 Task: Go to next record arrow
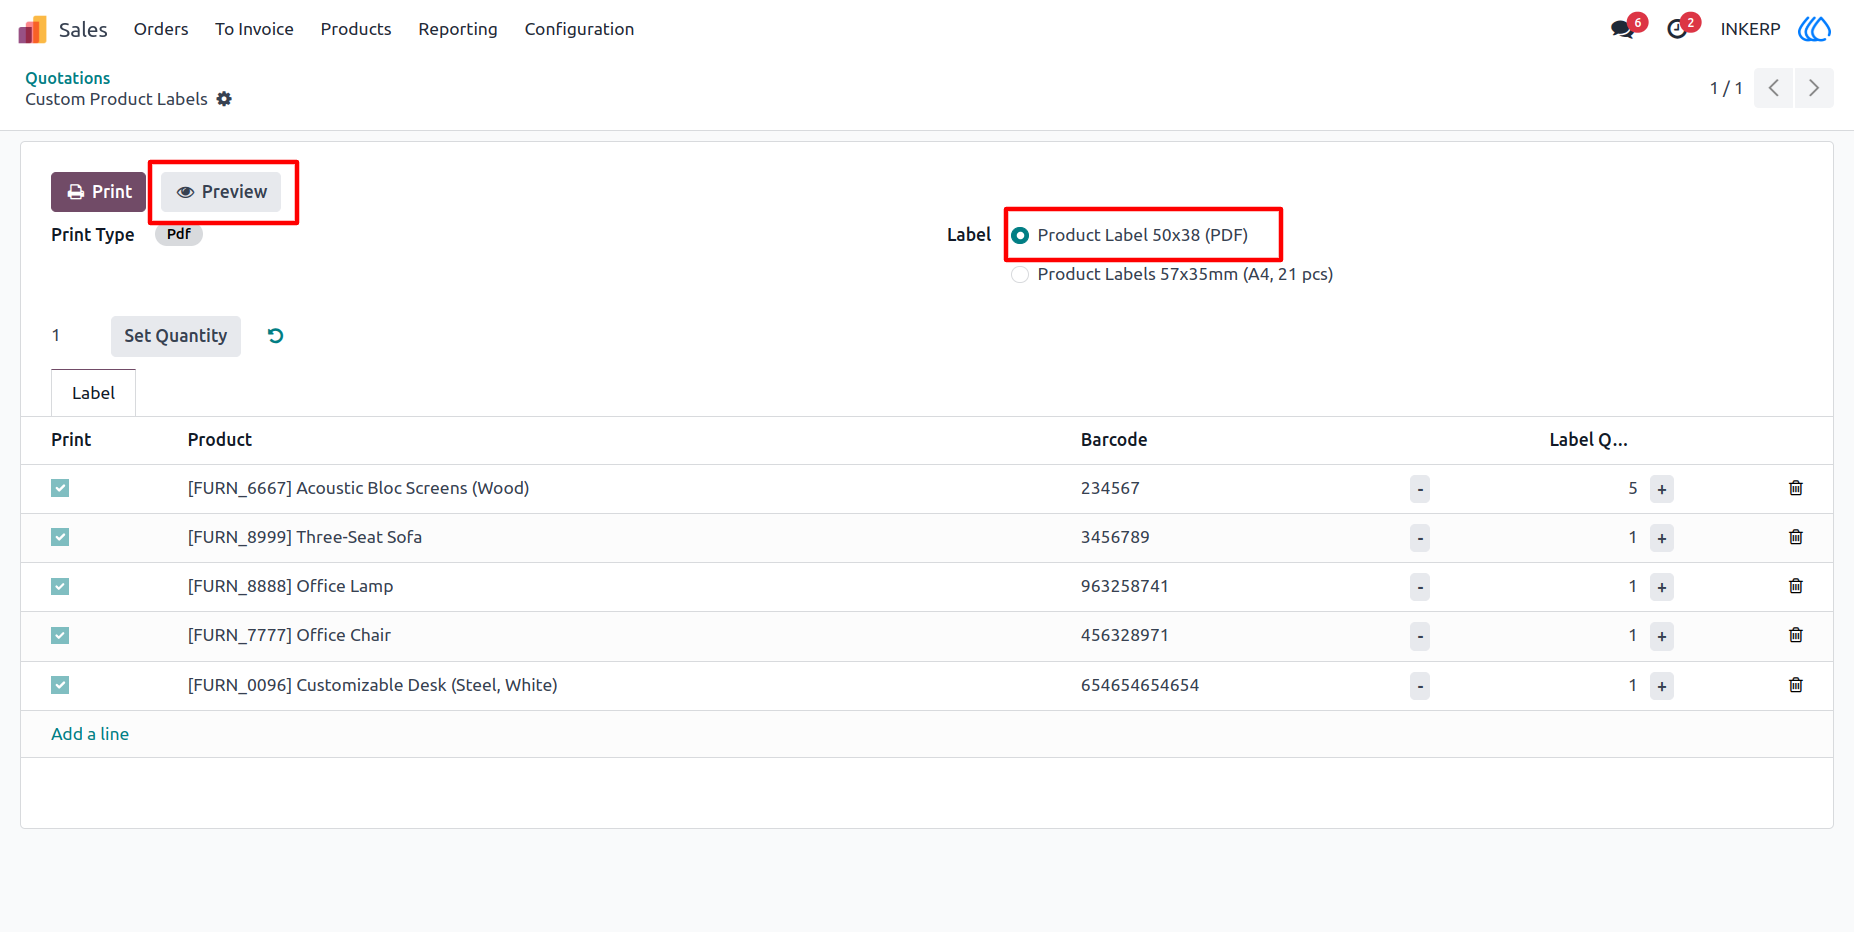click(x=1814, y=88)
